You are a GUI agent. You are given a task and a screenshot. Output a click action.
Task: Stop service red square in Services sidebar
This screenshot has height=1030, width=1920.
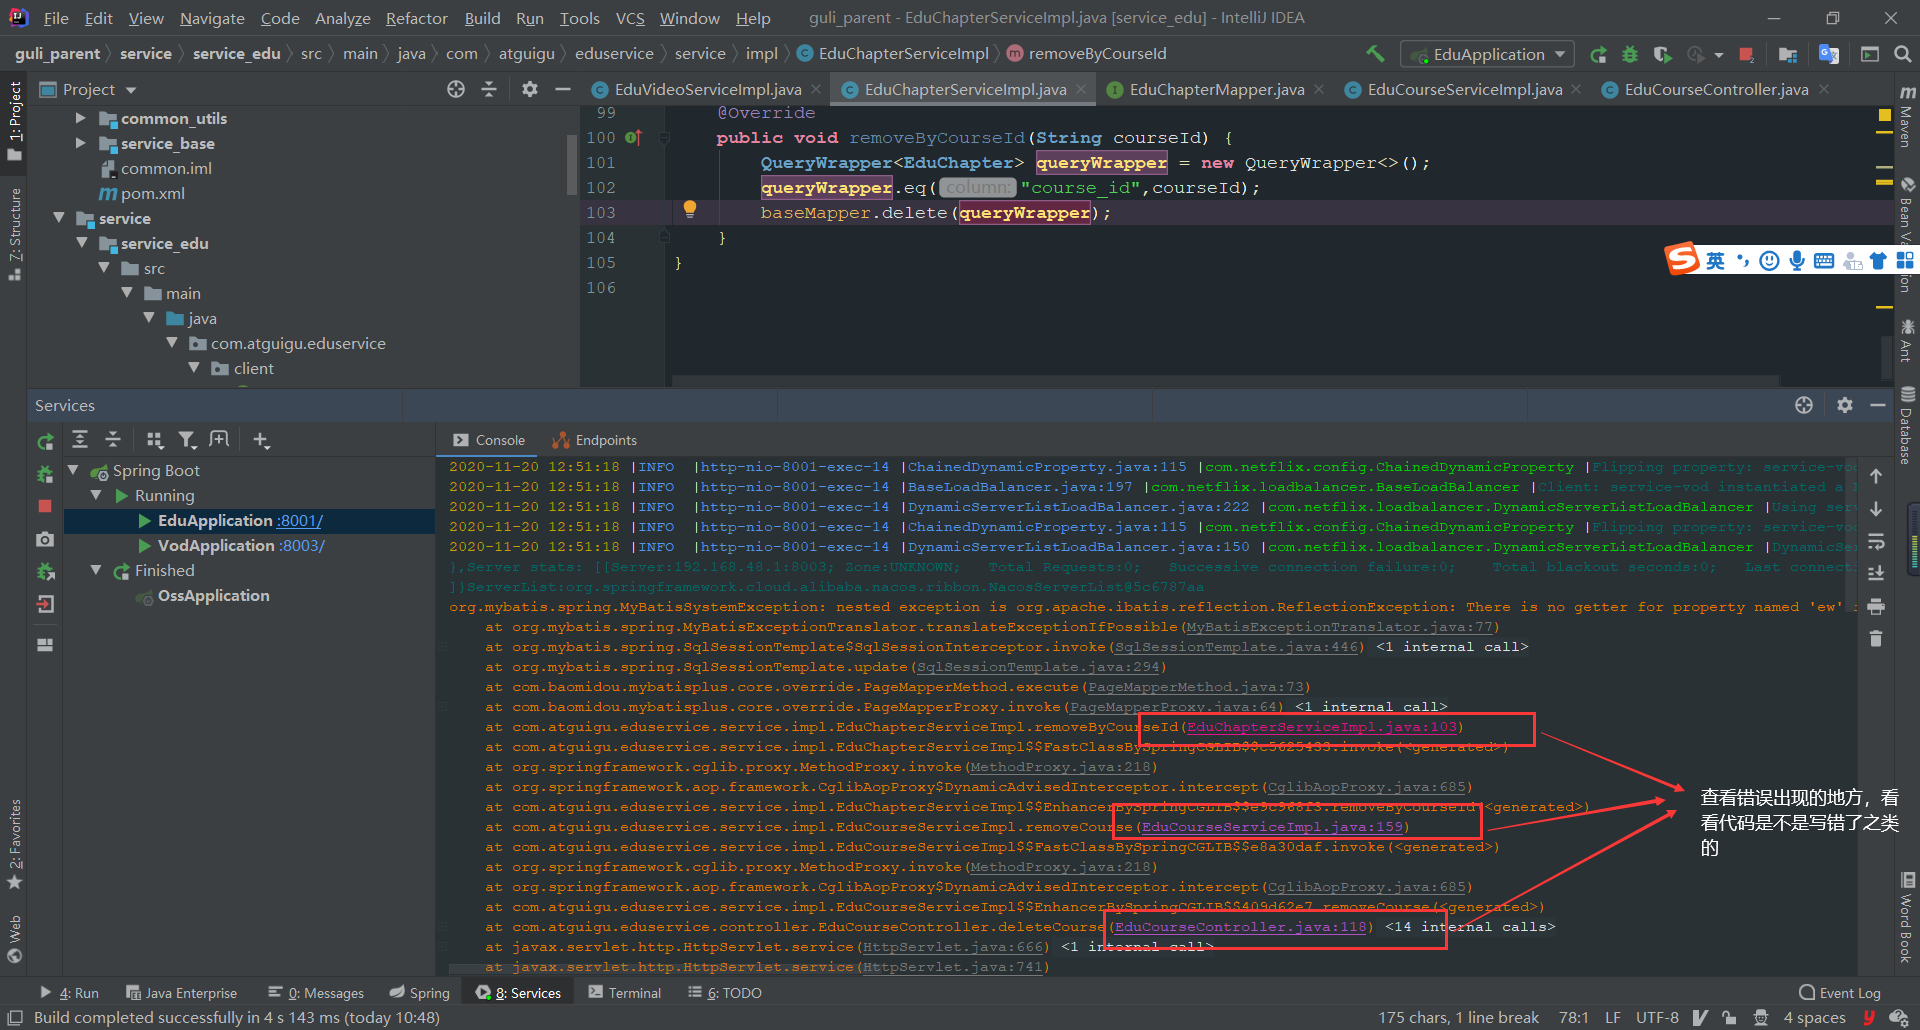point(45,506)
